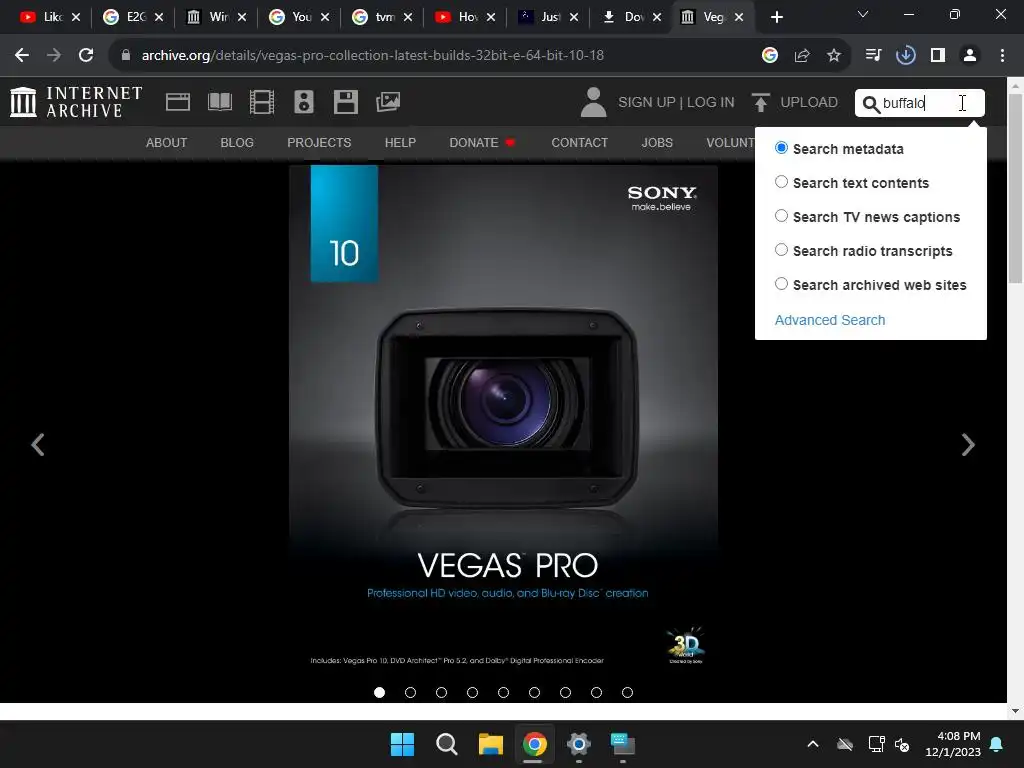
Task: Select Search metadata radio button
Action: (781, 148)
